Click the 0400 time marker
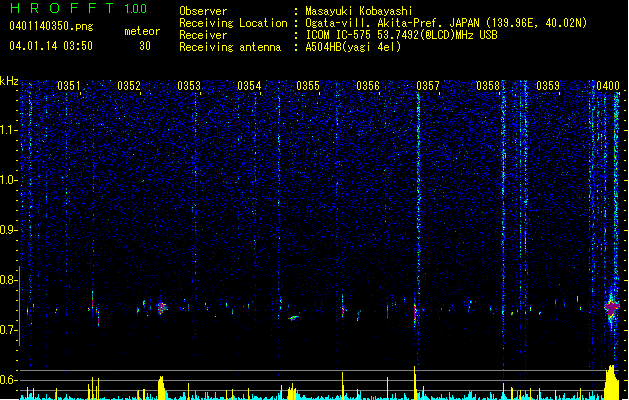This screenshot has width=629, height=400. point(608,86)
